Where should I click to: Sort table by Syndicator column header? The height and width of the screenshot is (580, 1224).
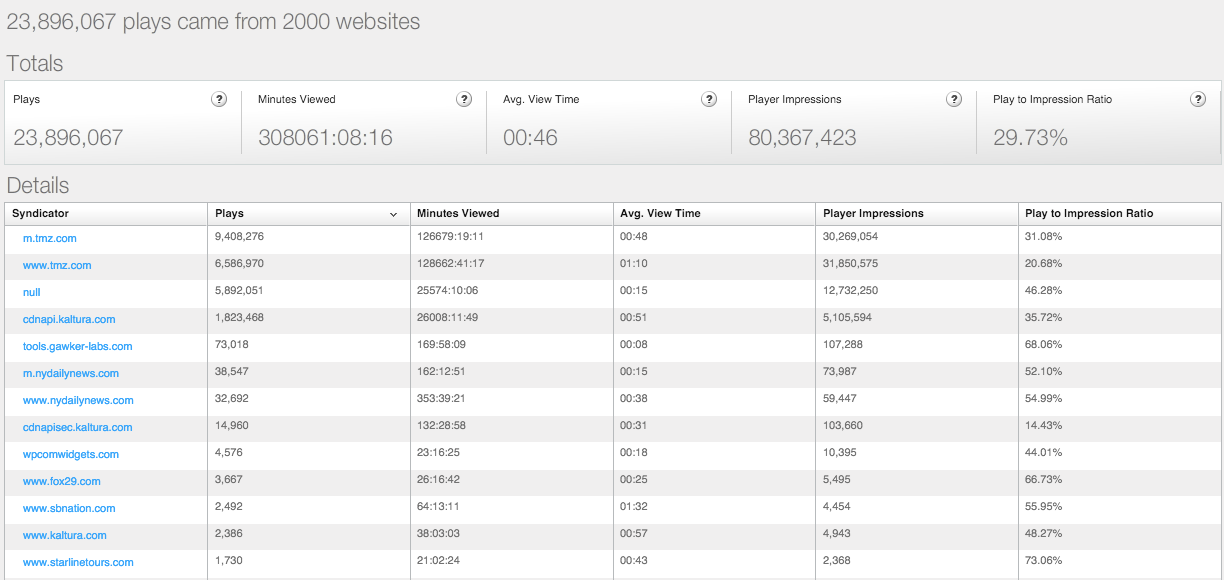pyautogui.click(x=106, y=213)
